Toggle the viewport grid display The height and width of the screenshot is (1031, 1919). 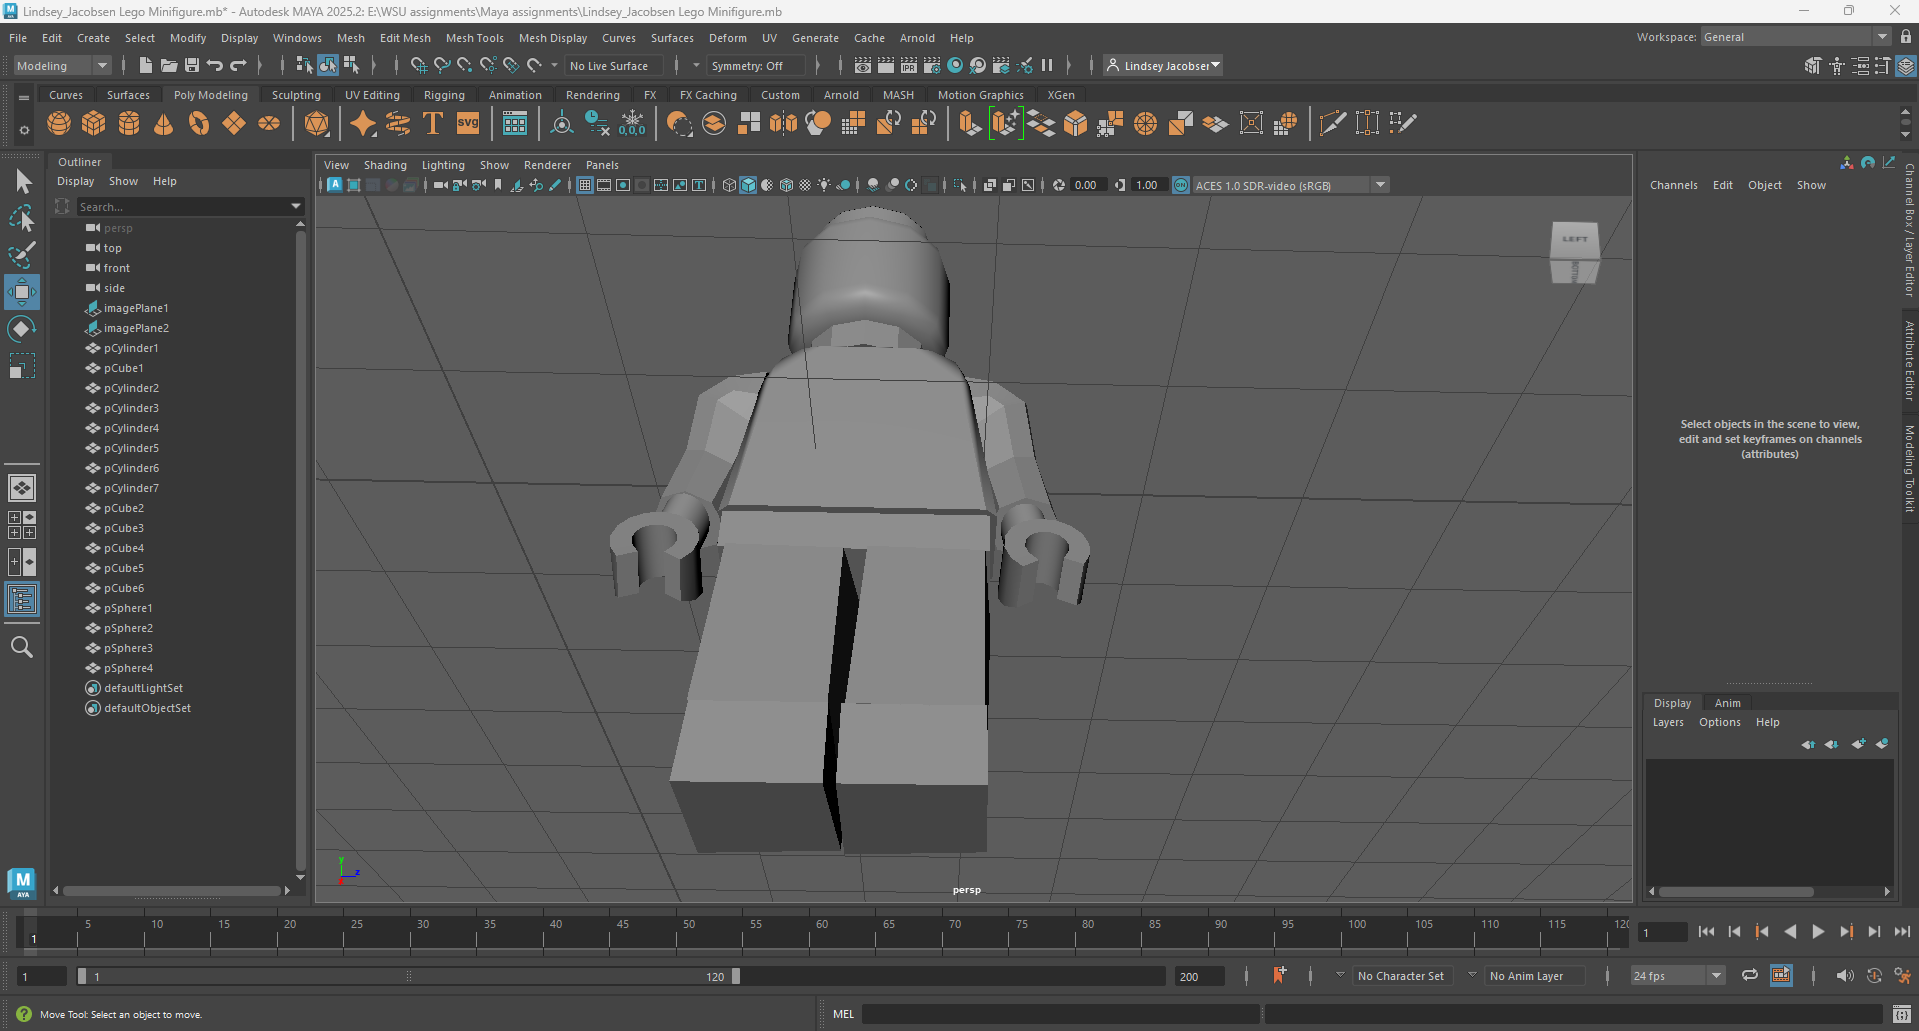[x=585, y=185]
